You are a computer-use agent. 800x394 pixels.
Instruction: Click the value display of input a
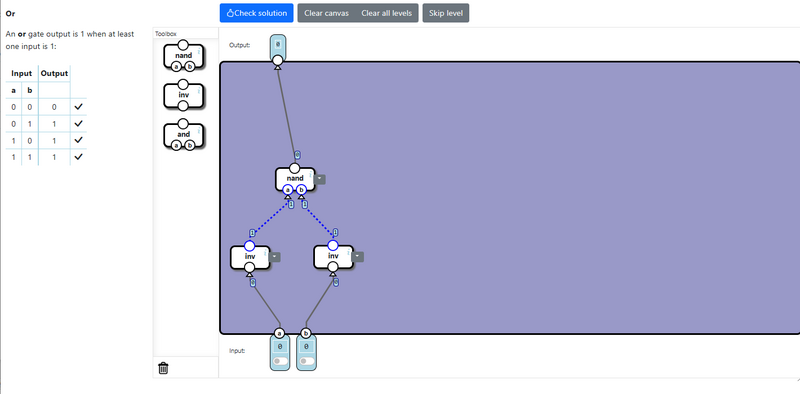click(x=280, y=347)
